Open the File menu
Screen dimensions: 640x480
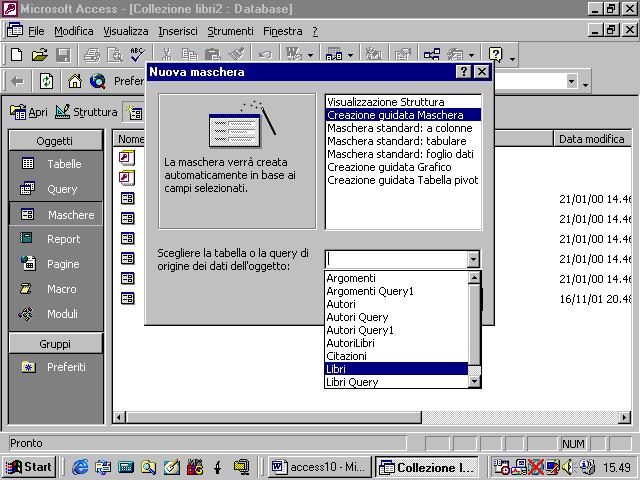tap(36, 31)
